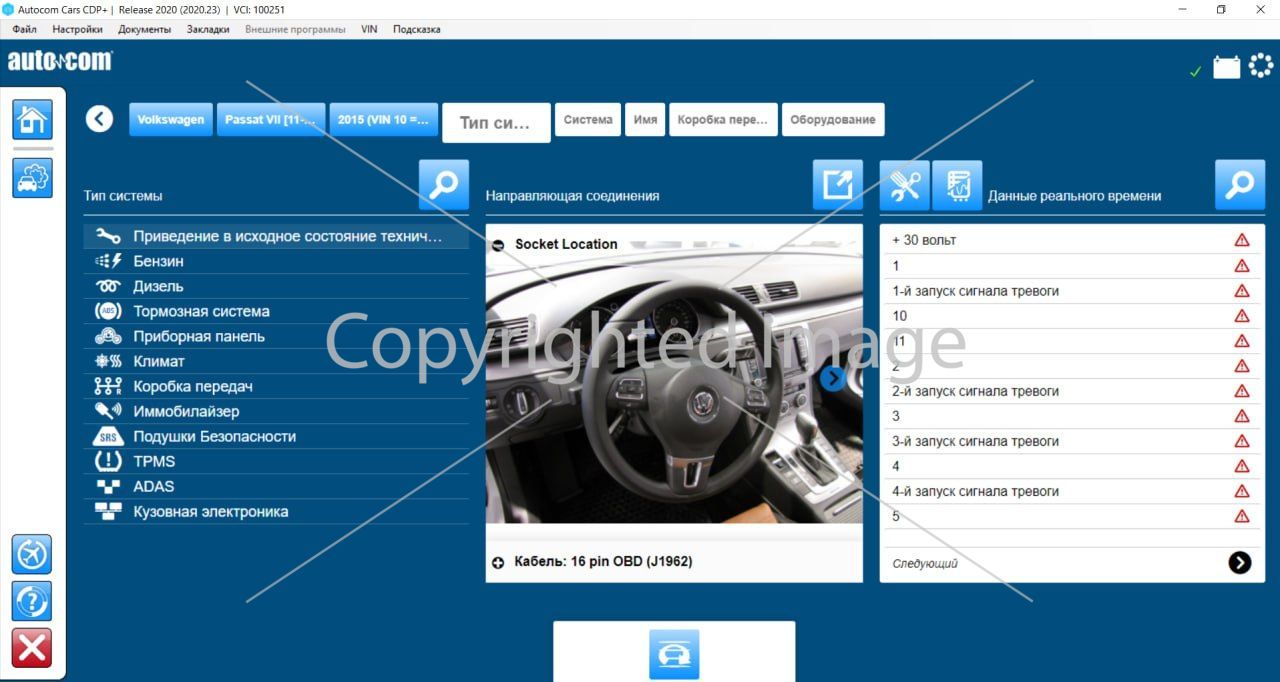Go to next page with black arrow
This screenshot has width=1280, height=682.
click(x=1240, y=562)
